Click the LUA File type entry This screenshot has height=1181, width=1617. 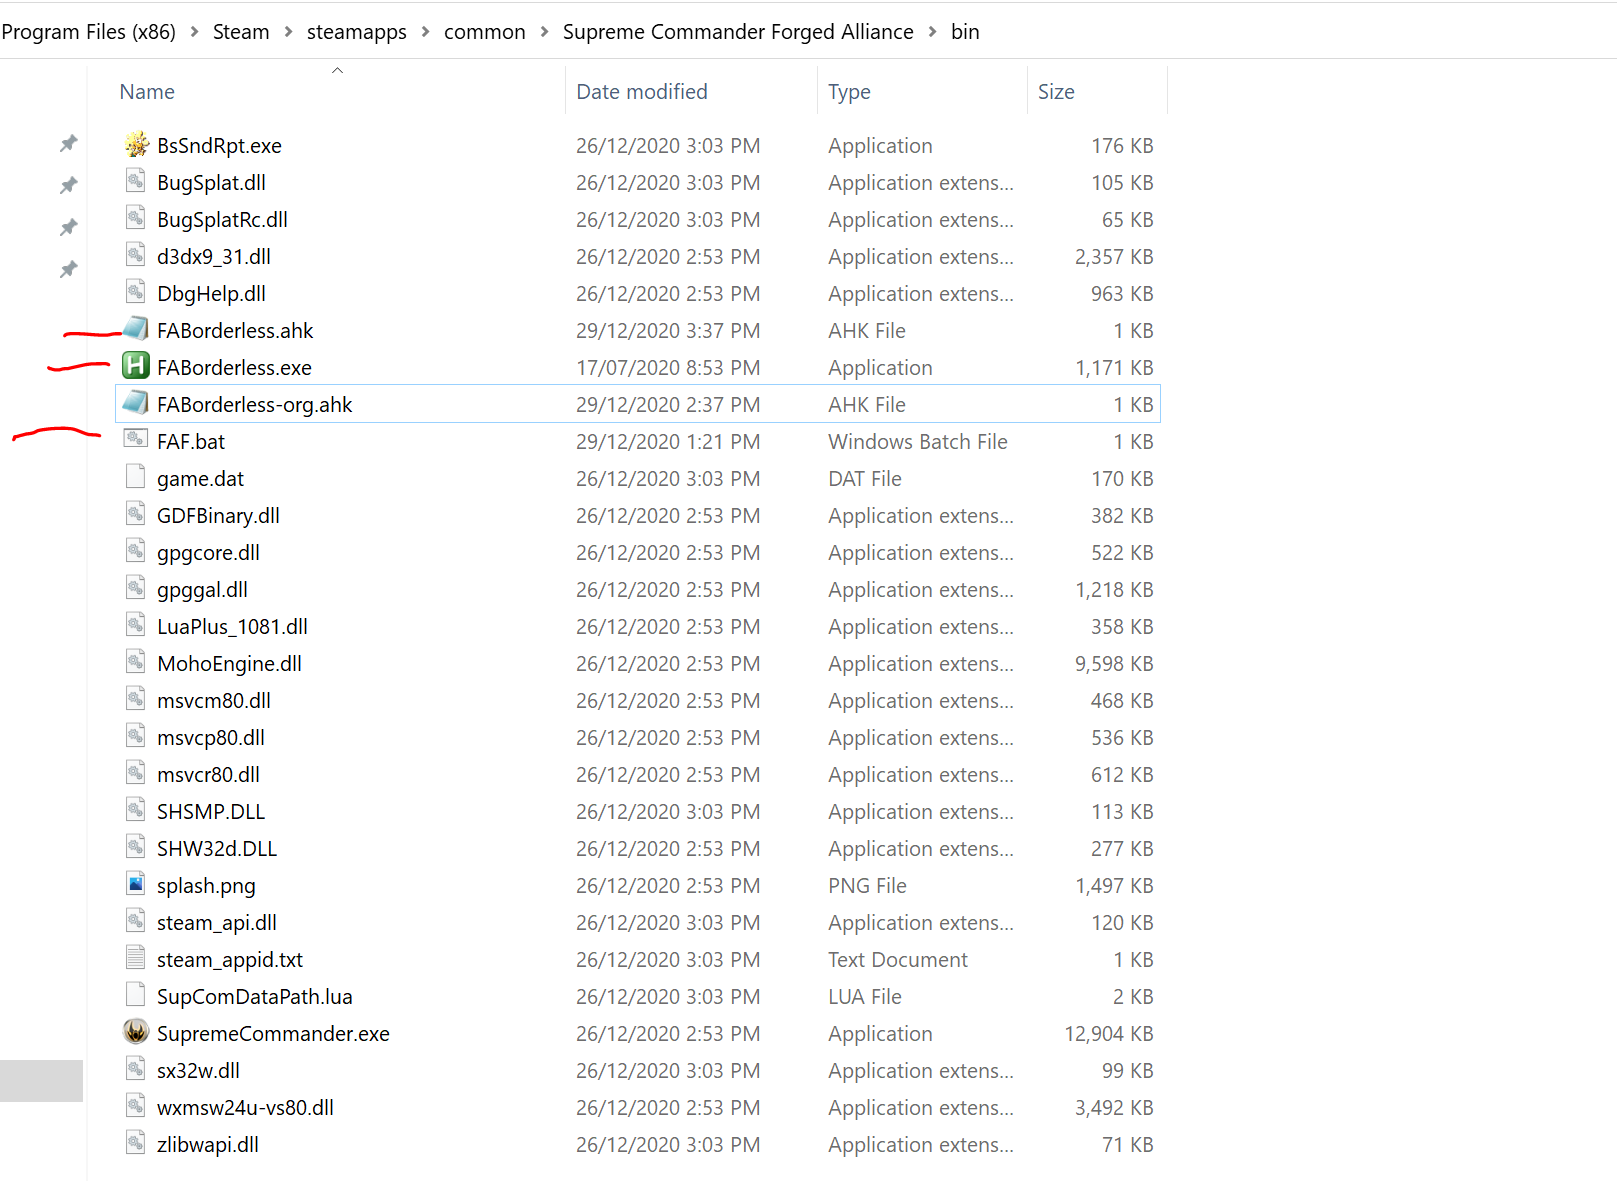click(865, 997)
